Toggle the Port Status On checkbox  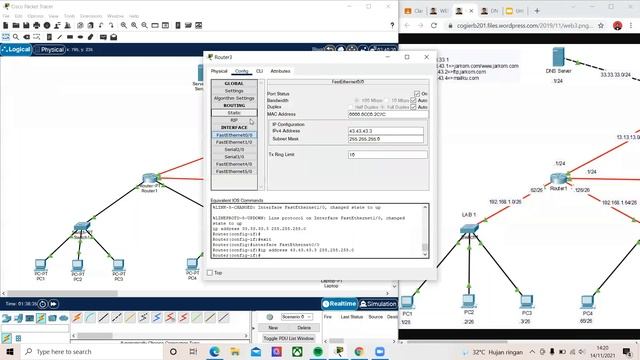click(417, 93)
